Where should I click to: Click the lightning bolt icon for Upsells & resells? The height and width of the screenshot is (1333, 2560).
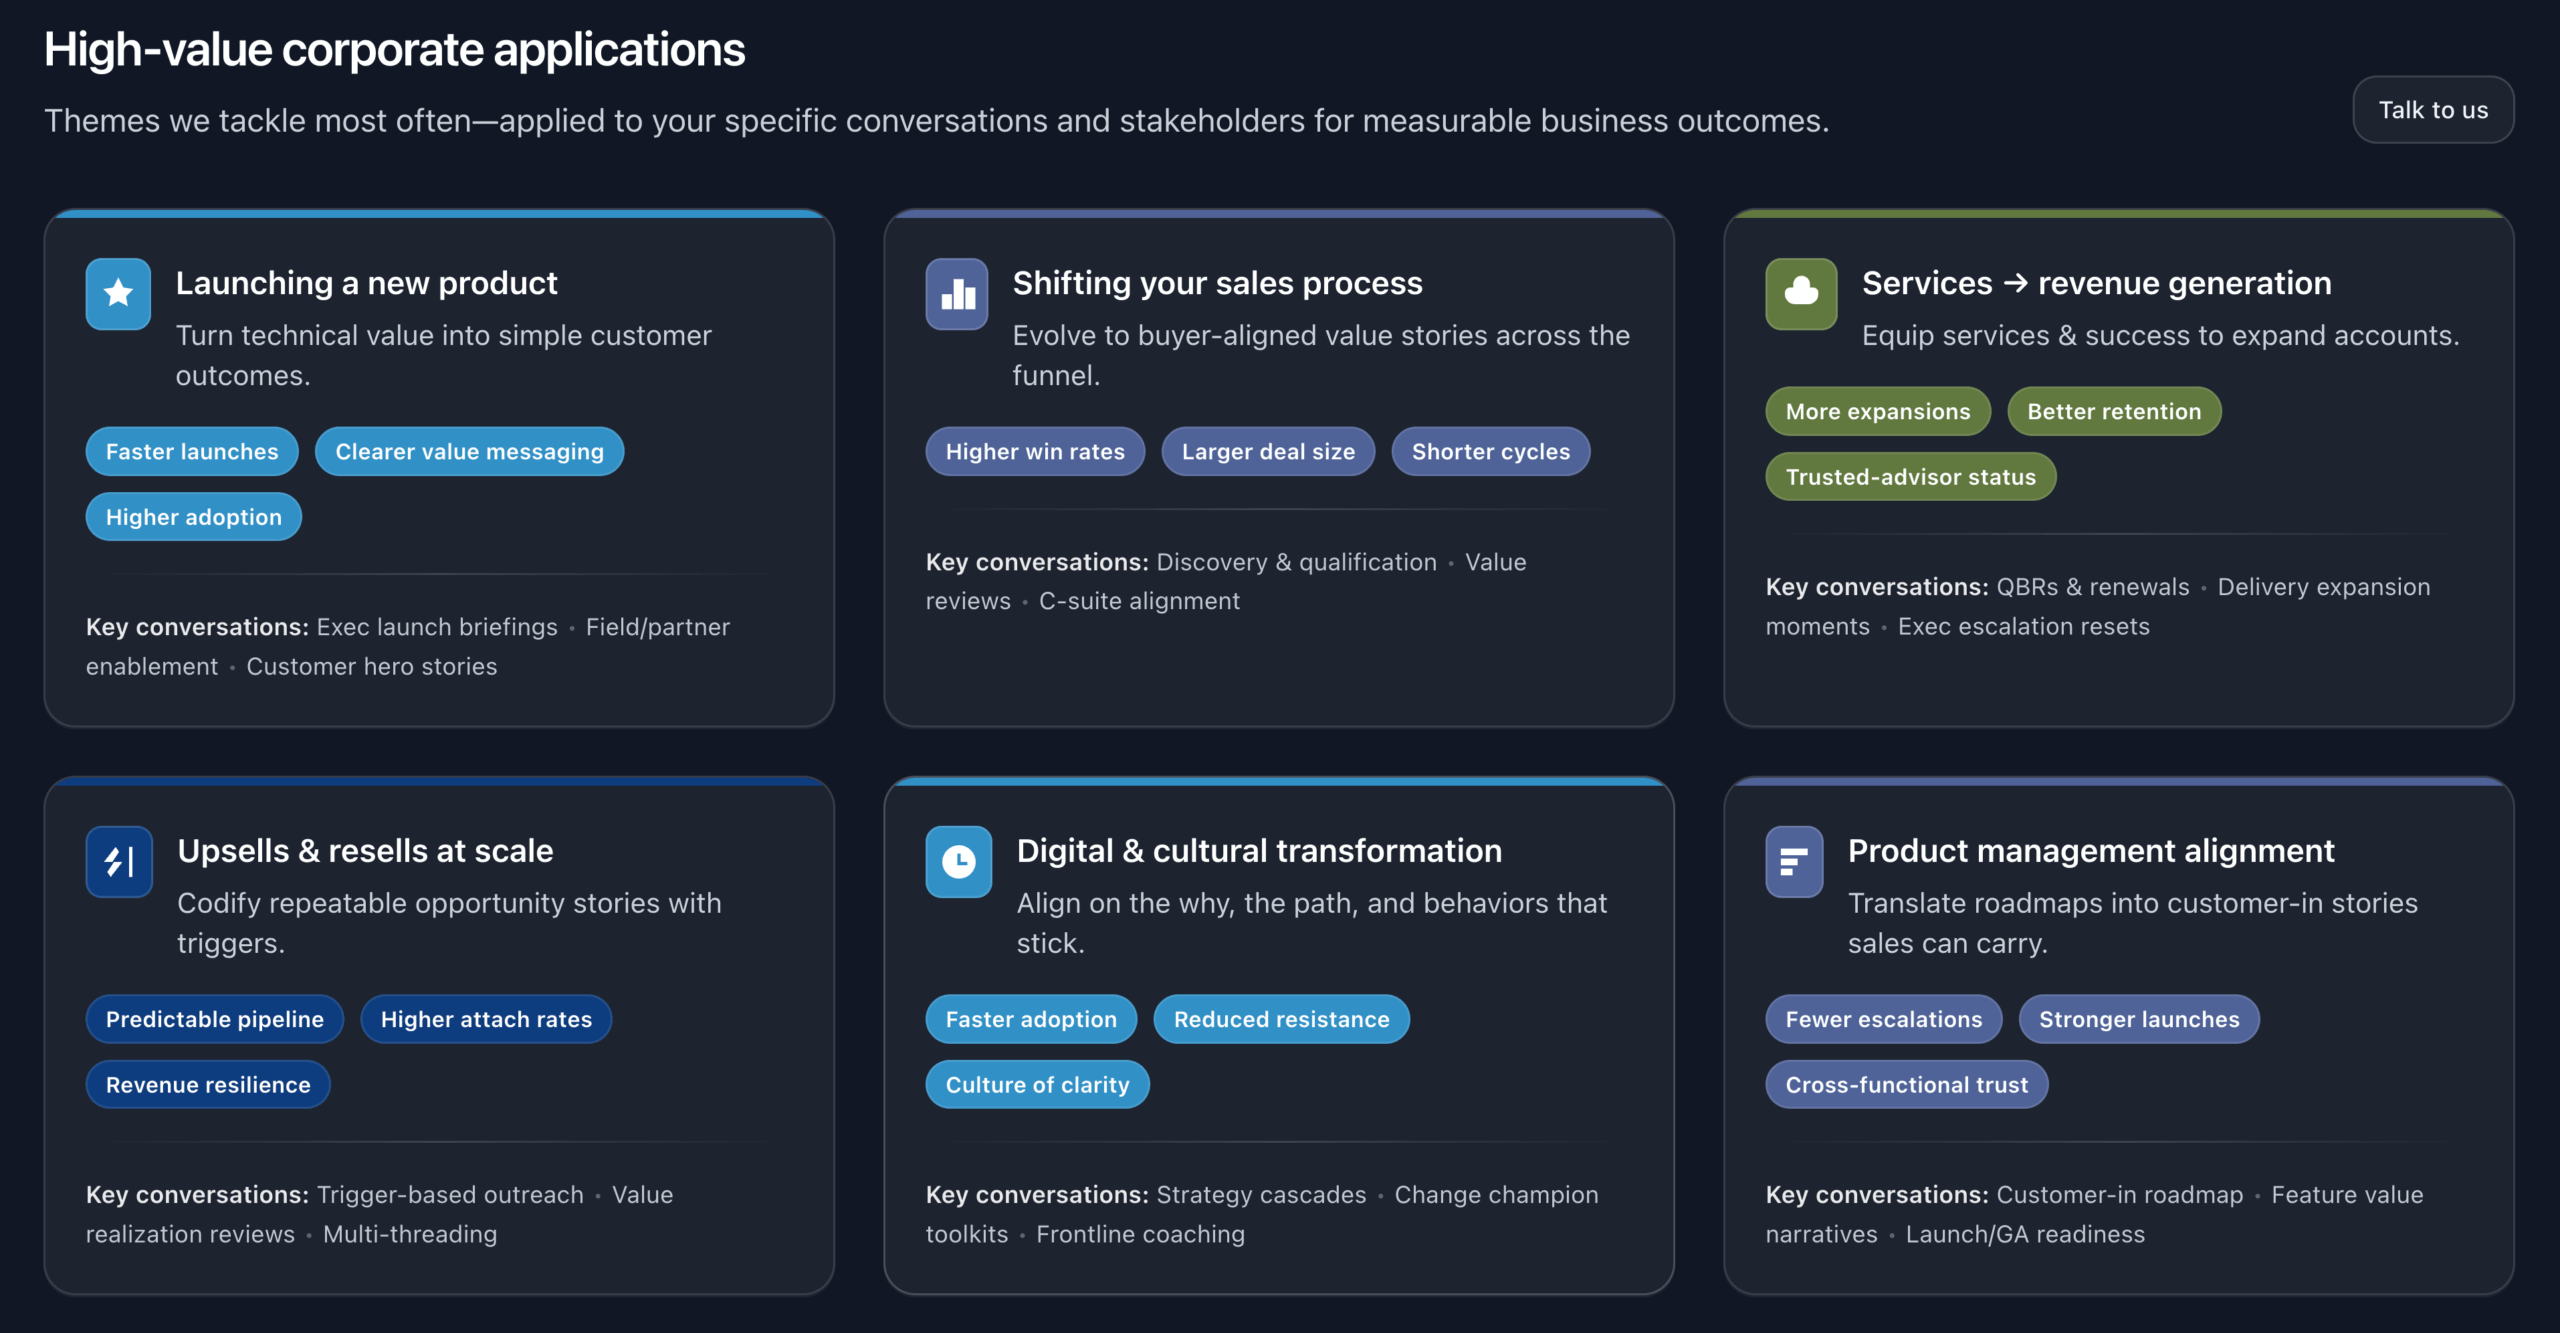click(x=119, y=861)
